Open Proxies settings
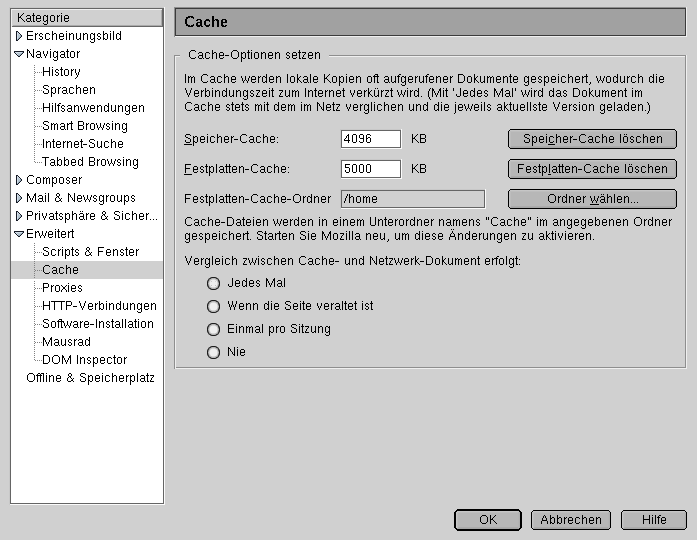This screenshot has width=697, height=540. click(62, 288)
